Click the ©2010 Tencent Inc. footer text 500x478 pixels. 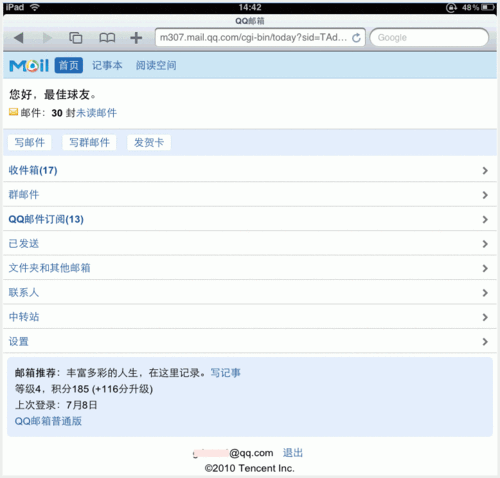(250, 468)
